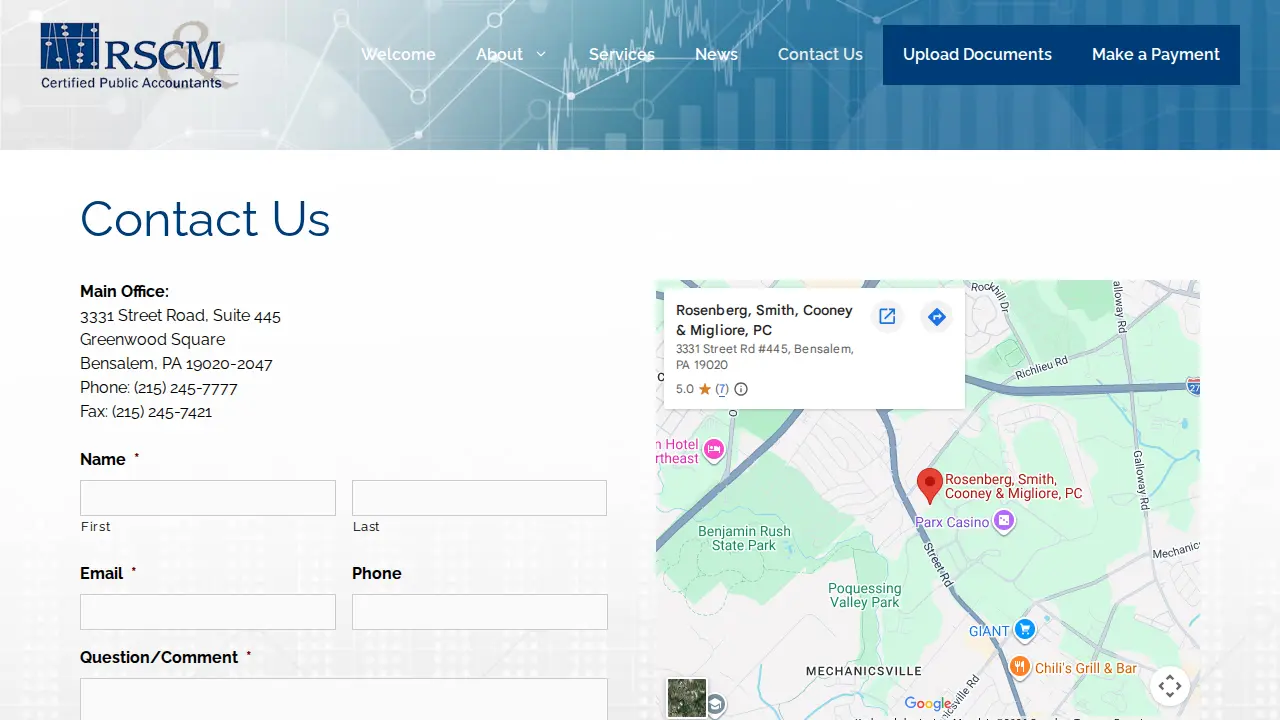The width and height of the screenshot is (1280, 720).
Task: Click the blue directions arrow icon
Action: pyautogui.click(x=936, y=317)
